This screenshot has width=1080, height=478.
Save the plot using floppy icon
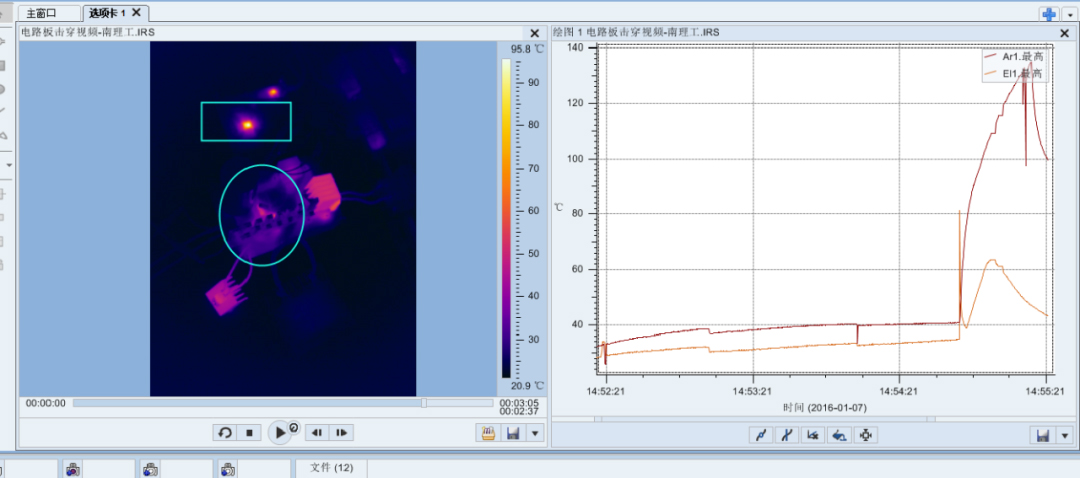pos(1043,435)
